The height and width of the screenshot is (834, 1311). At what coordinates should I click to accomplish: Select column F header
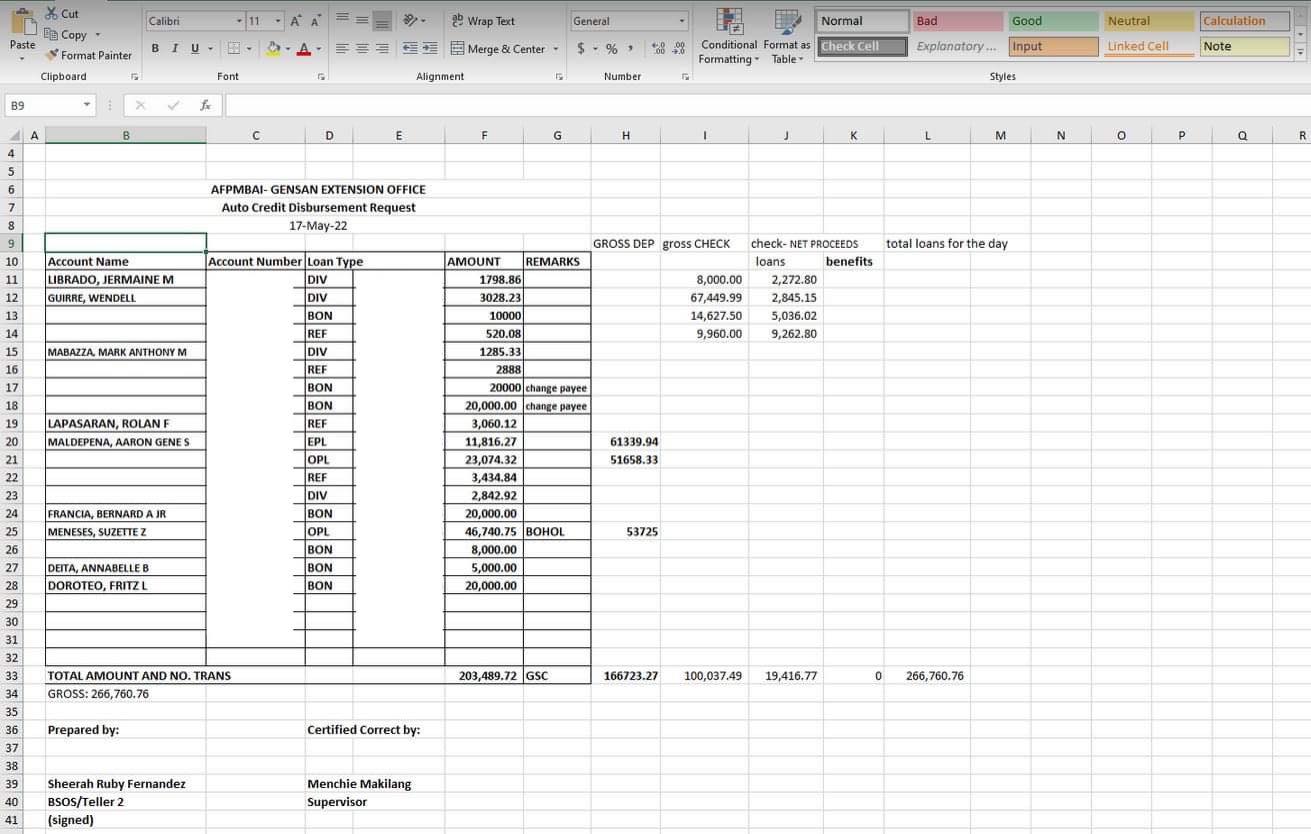coord(484,136)
